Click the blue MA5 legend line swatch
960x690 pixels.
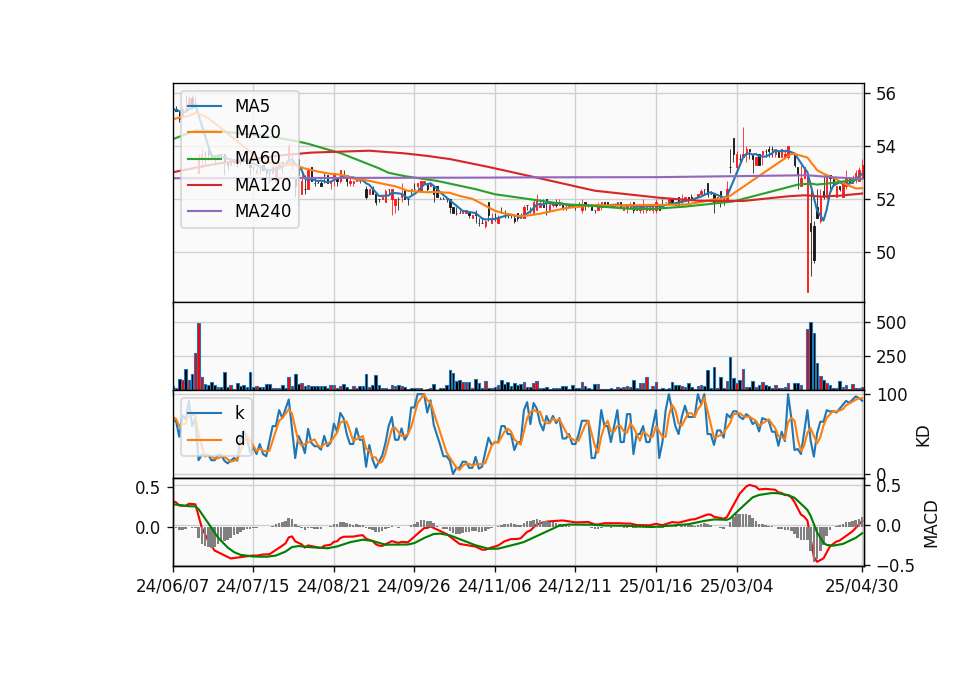click(205, 106)
